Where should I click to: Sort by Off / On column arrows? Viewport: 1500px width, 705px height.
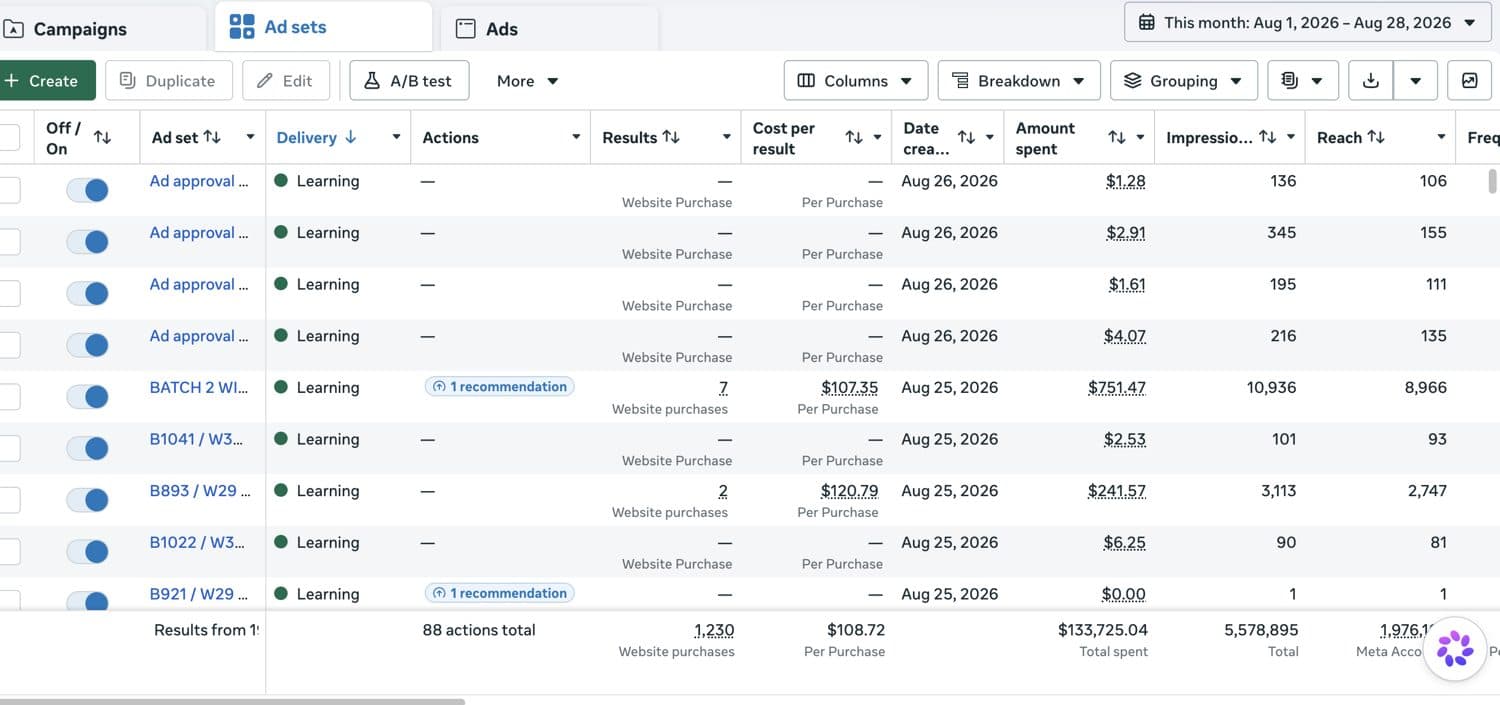(102, 137)
